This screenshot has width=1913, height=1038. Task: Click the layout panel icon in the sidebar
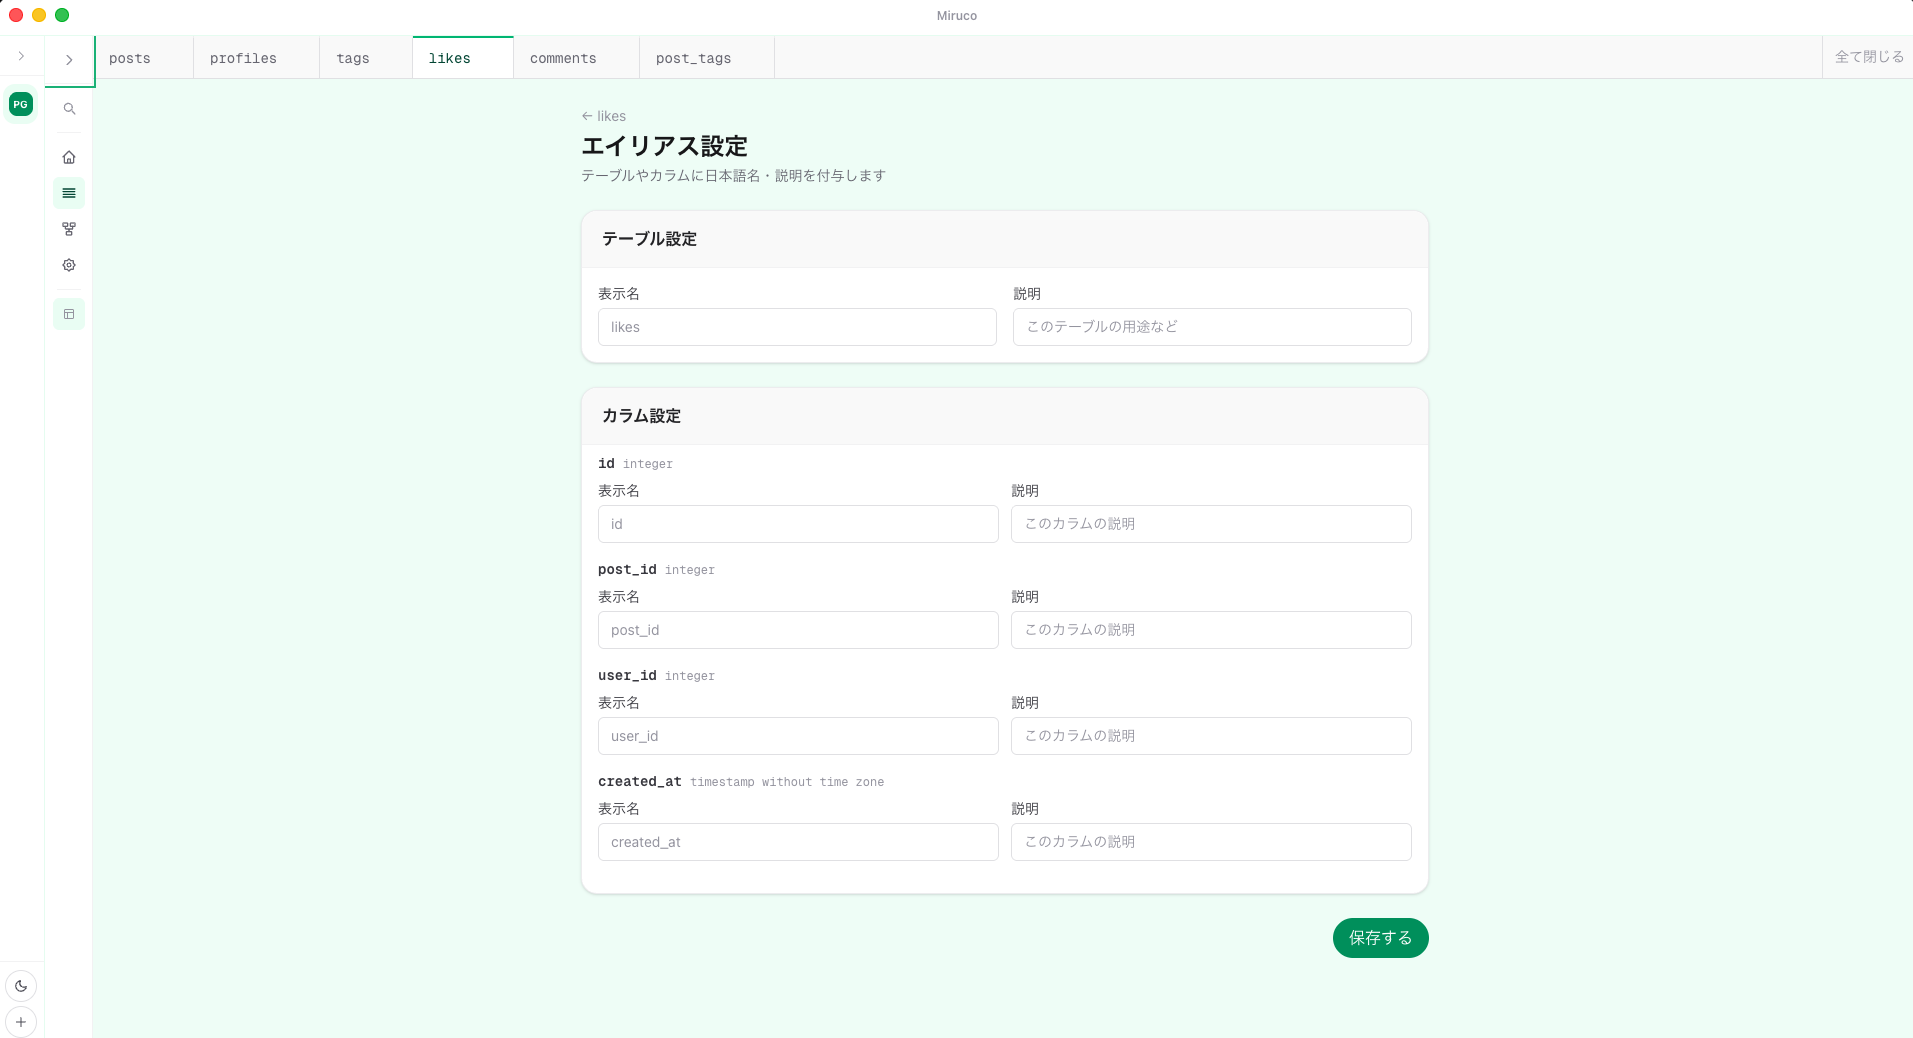pos(69,314)
